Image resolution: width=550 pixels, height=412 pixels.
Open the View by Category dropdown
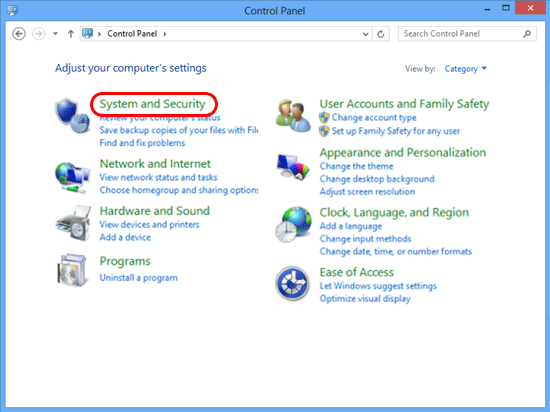pos(465,69)
